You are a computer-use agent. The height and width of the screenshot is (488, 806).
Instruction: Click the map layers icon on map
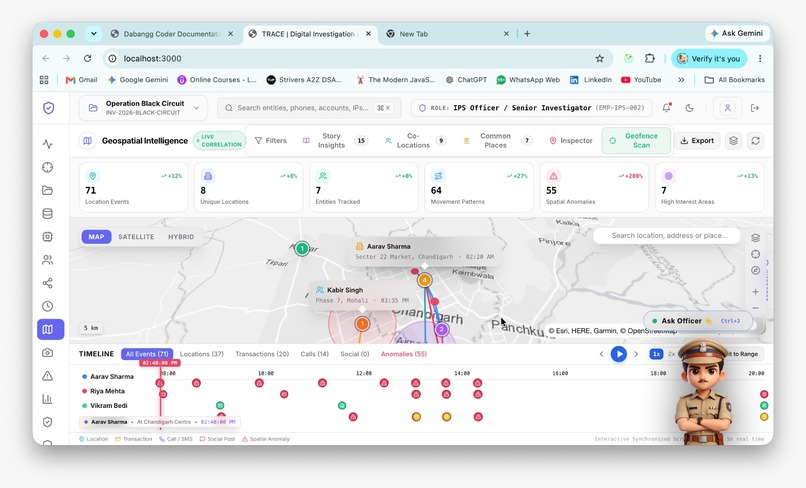[755, 238]
